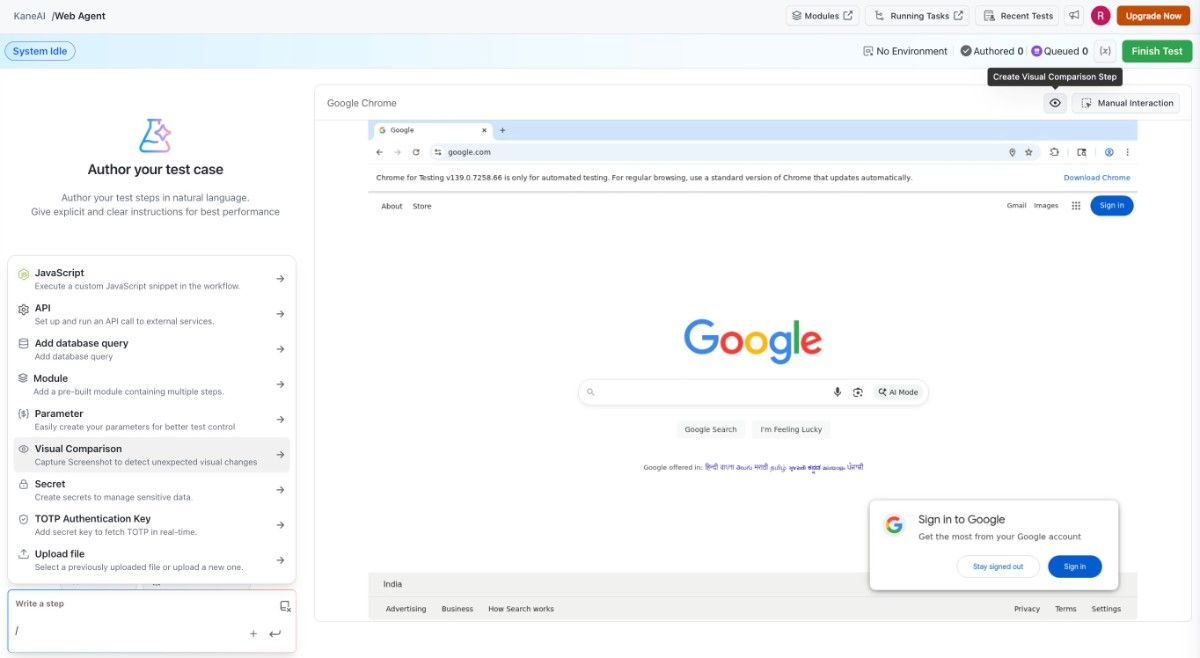Toggle the bookmark star in the address bar
Viewport: 1200px width, 658px height.
click(1028, 151)
